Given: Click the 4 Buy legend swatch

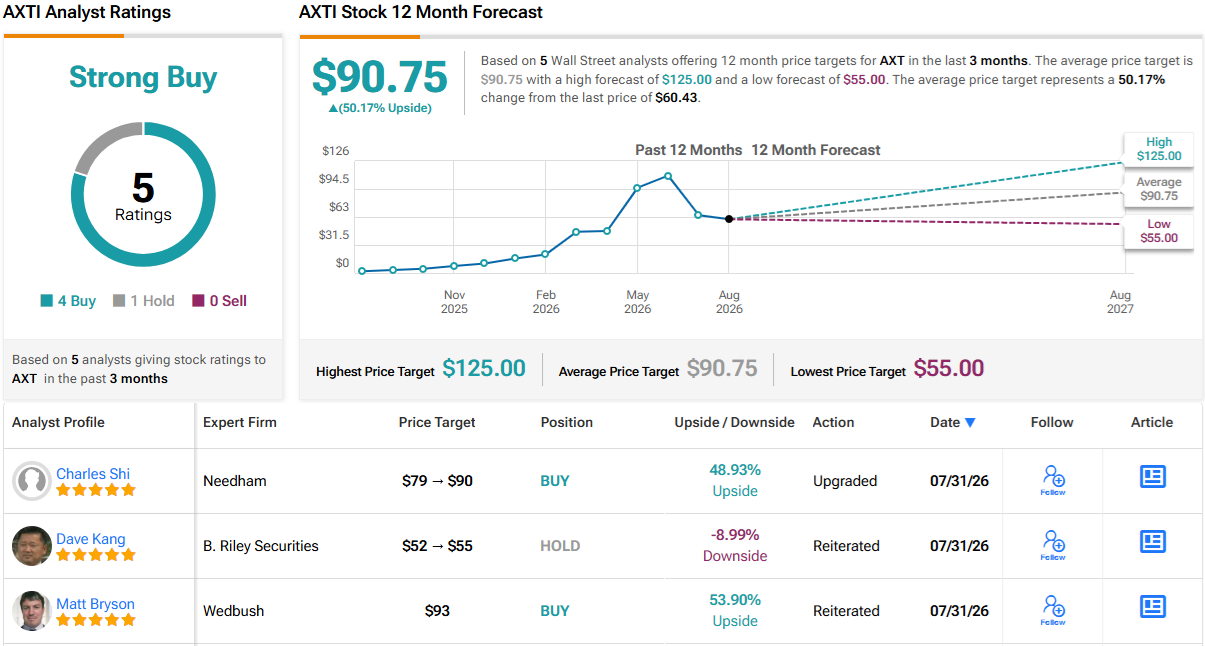Looking at the screenshot, I should [46, 301].
